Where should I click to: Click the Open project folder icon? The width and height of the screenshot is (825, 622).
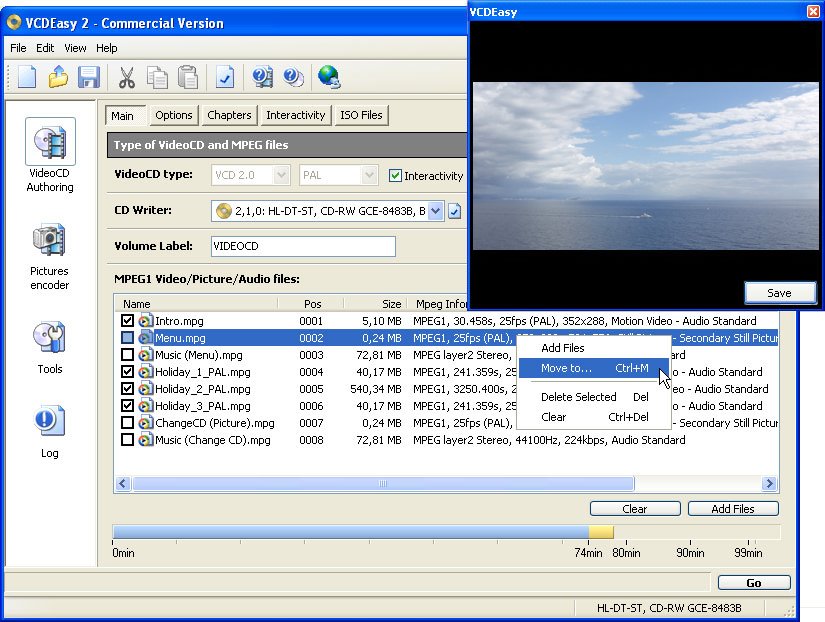[58, 77]
